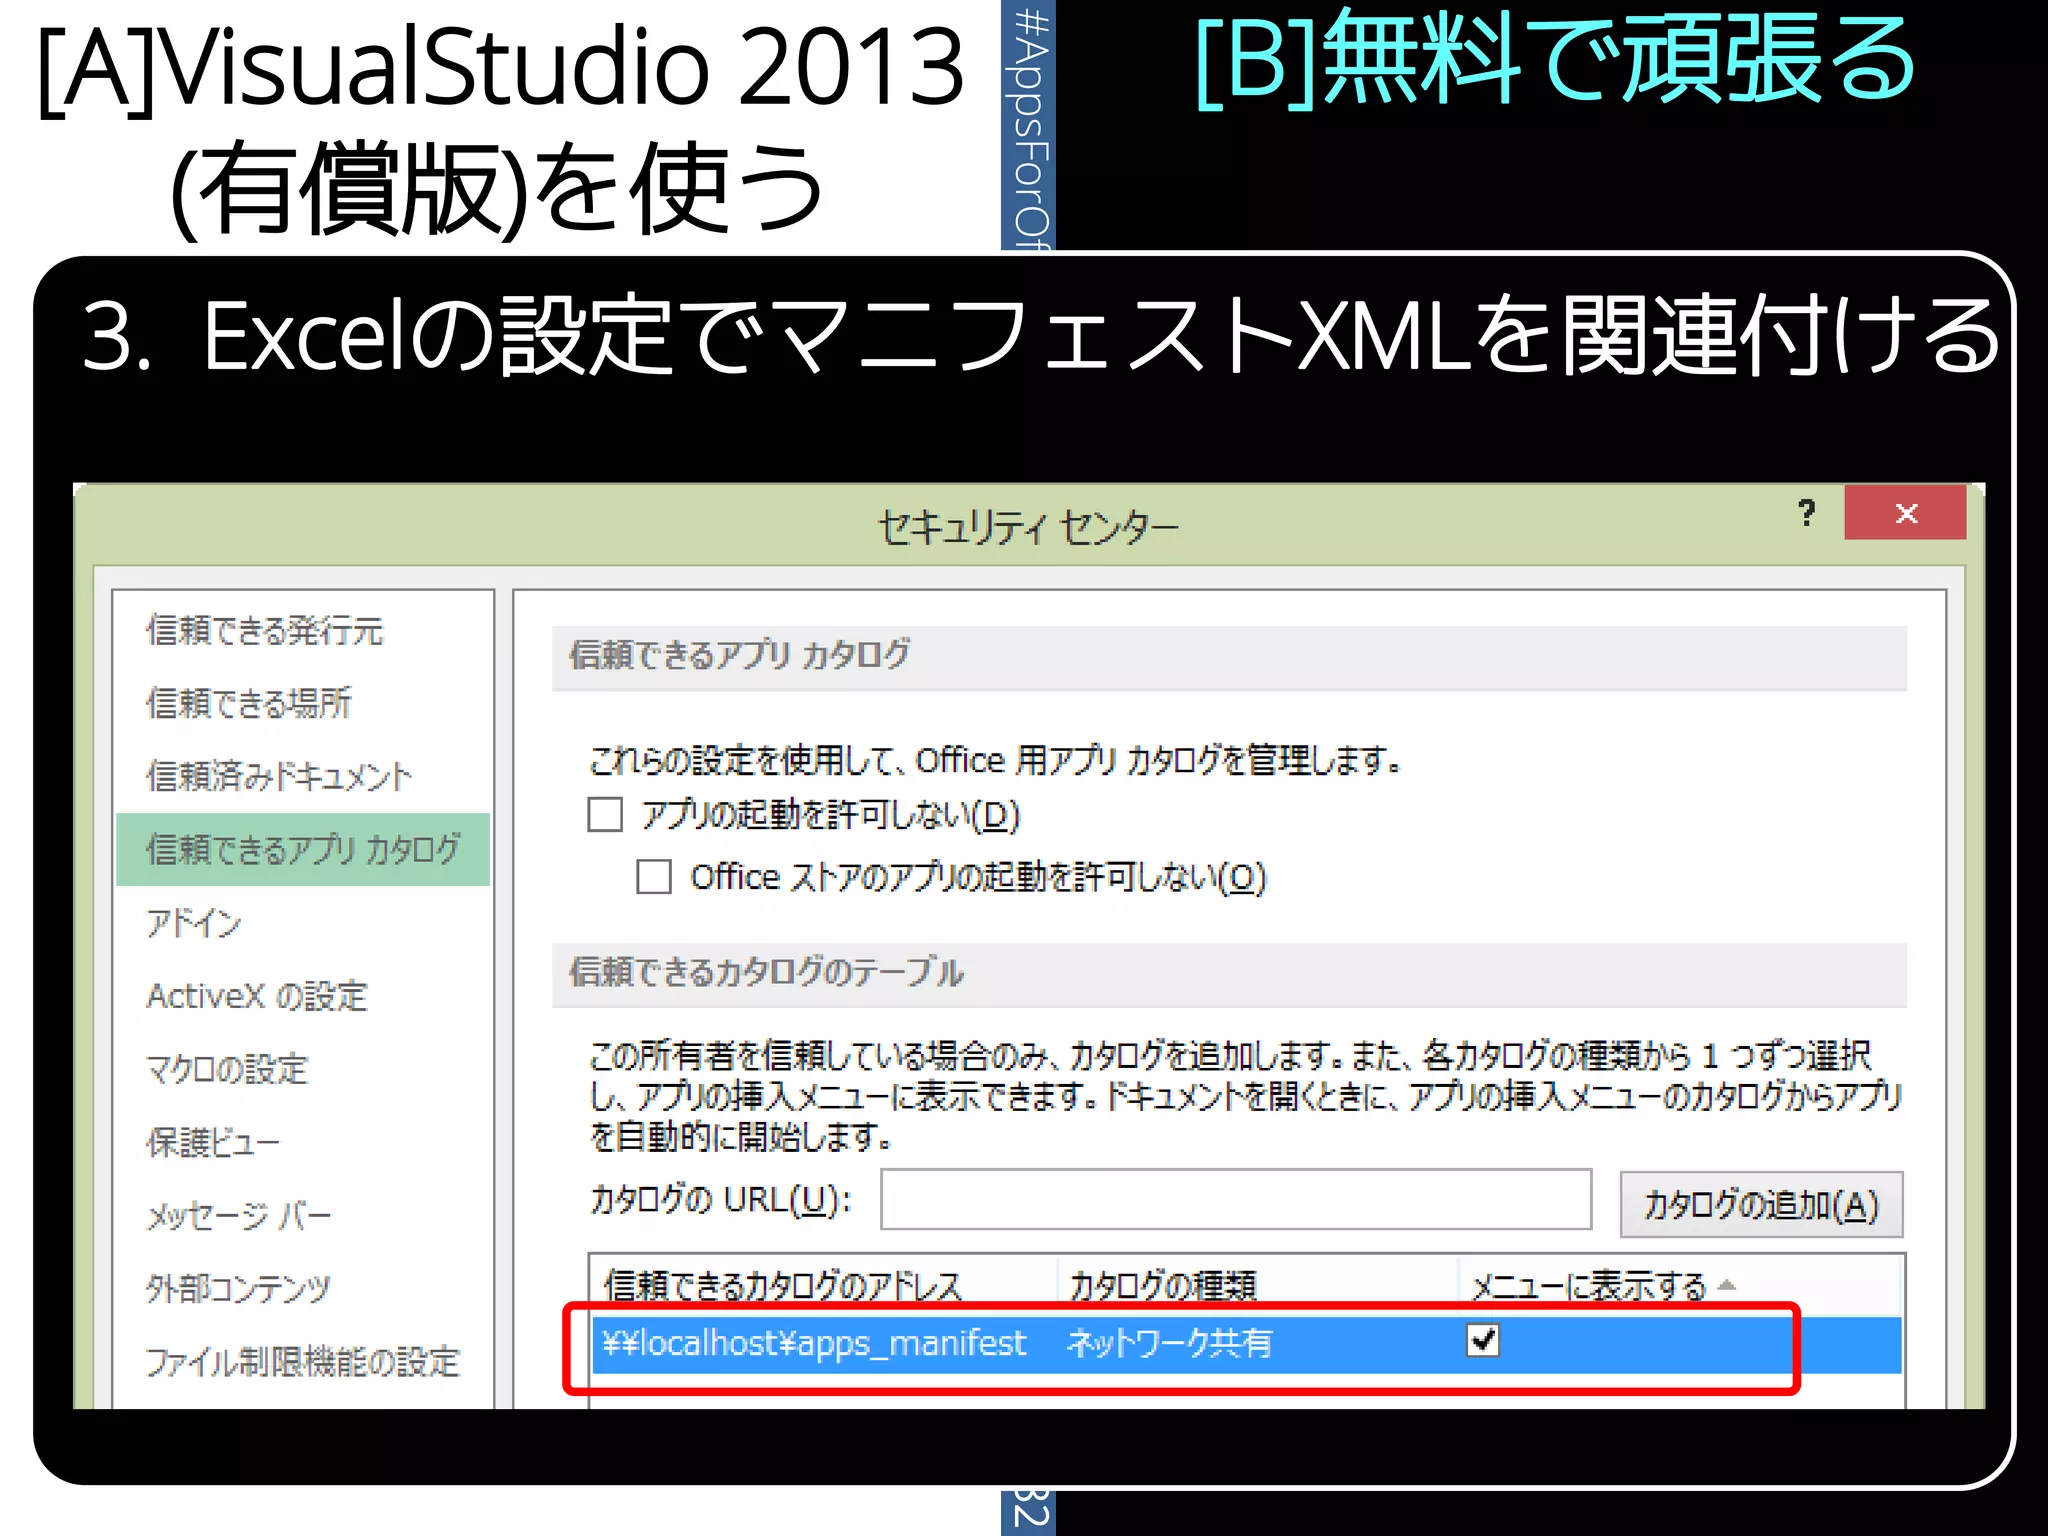This screenshot has height=1536, width=2048.
Task: Open 保護ビュー category
Action: pyautogui.click(x=213, y=1142)
